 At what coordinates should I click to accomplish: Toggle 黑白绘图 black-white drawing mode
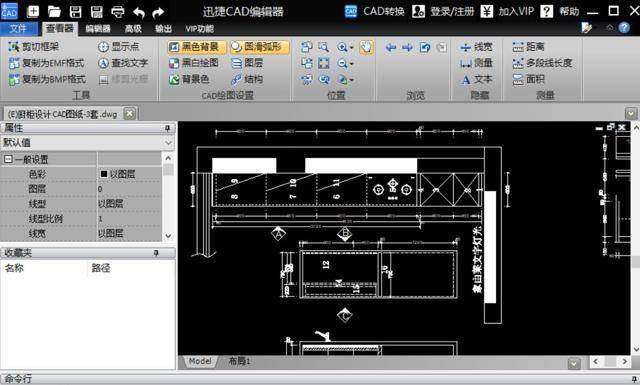194,63
